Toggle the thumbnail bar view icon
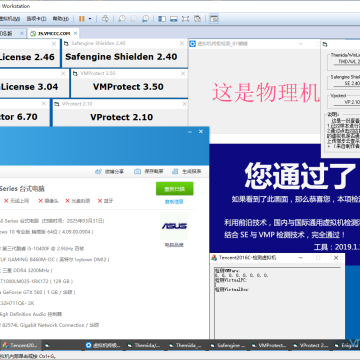 [174, 19]
